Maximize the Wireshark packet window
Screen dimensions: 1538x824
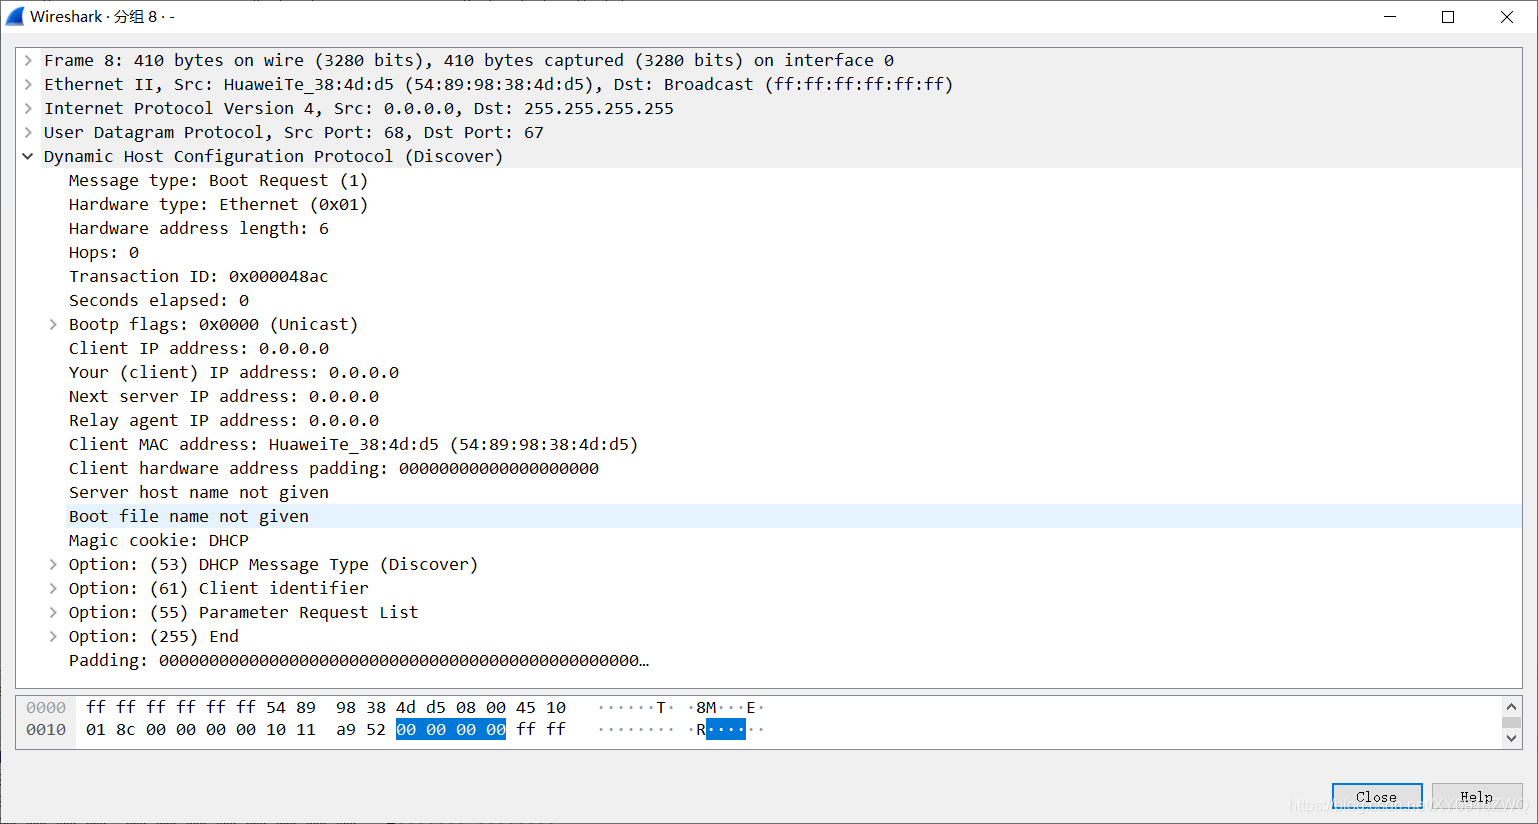click(x=1448, y=17)
